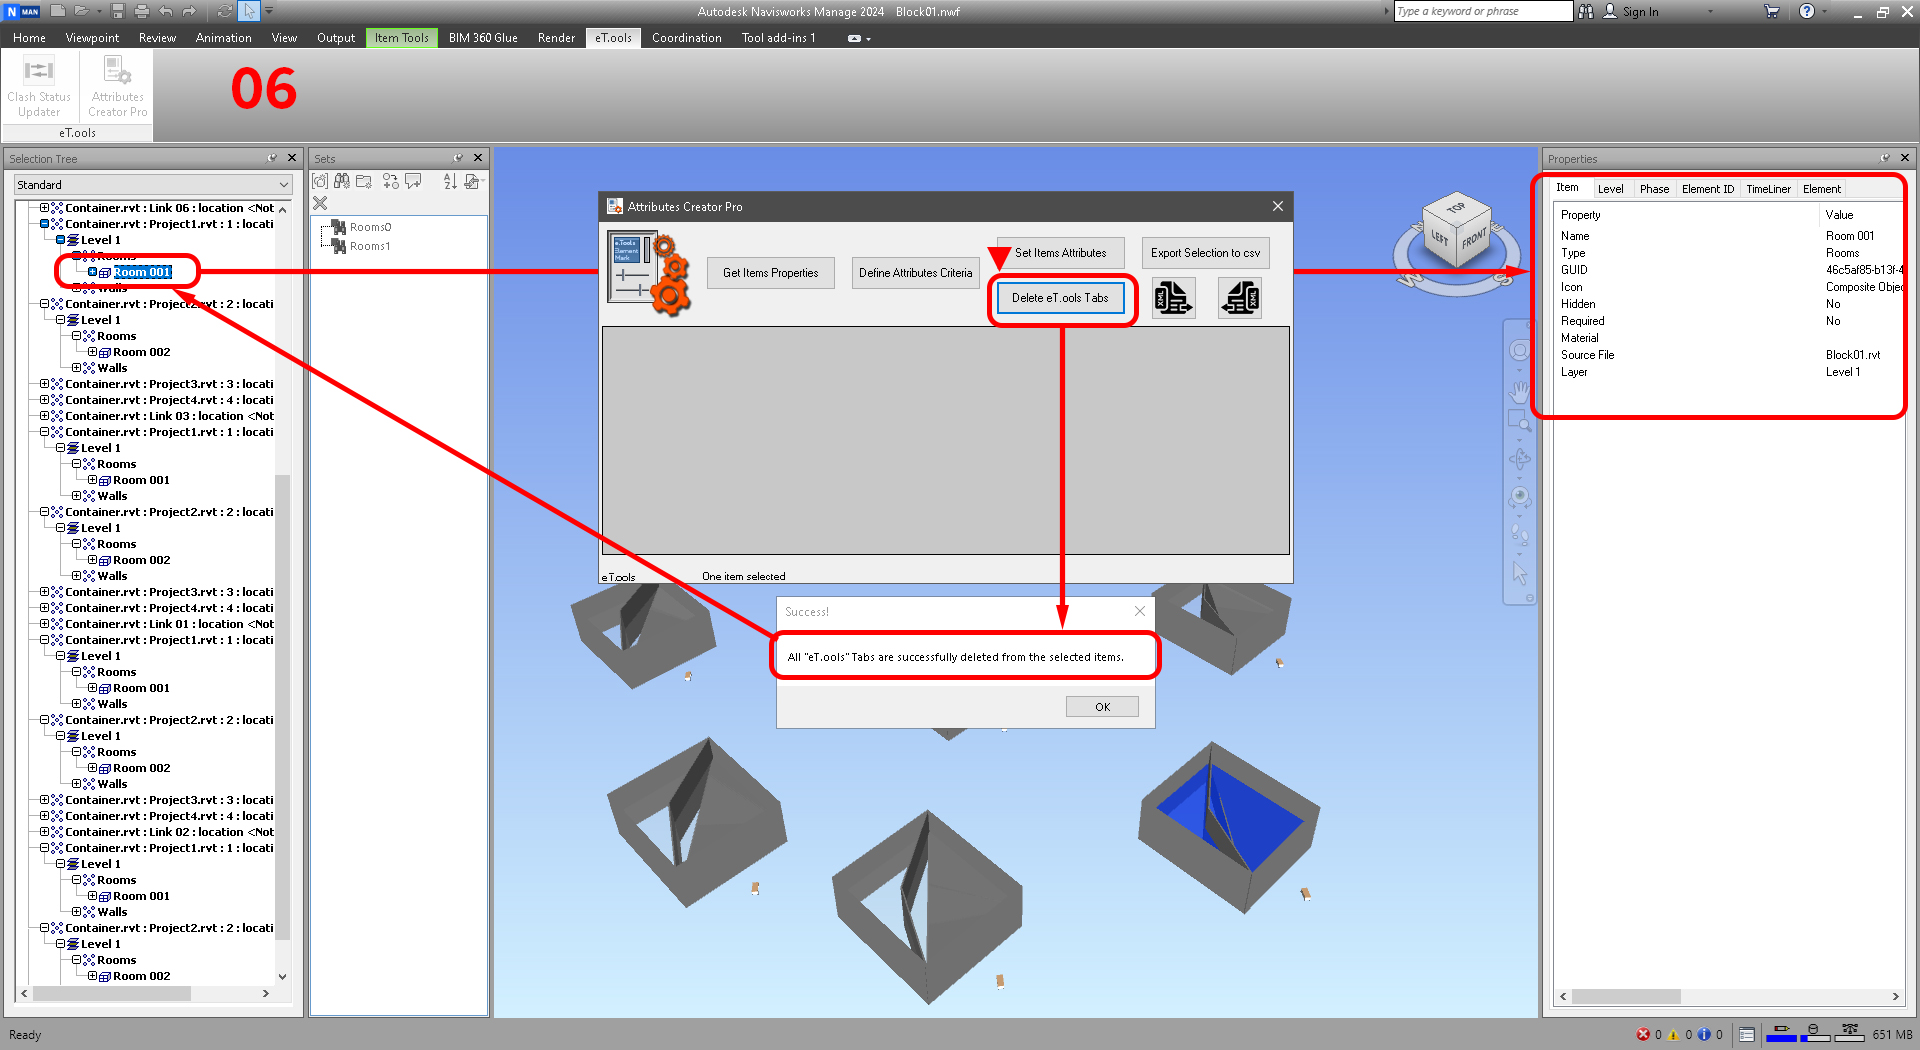Viewport: 1920px width, 1050px height.
Task: Switch to the Item Tools ribbon tab
Action: point(401,38)
